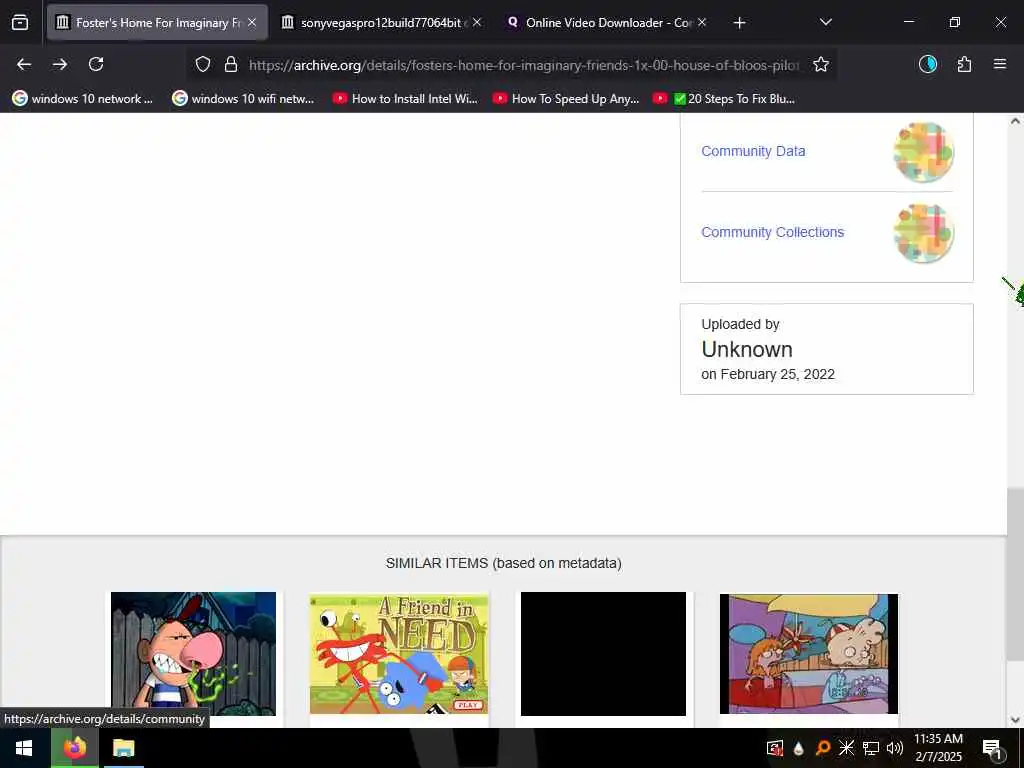Screen dimensions: 1024x768
Task: Open the taskbar clock showing 11:35 AM
Action: click(938, 748)
